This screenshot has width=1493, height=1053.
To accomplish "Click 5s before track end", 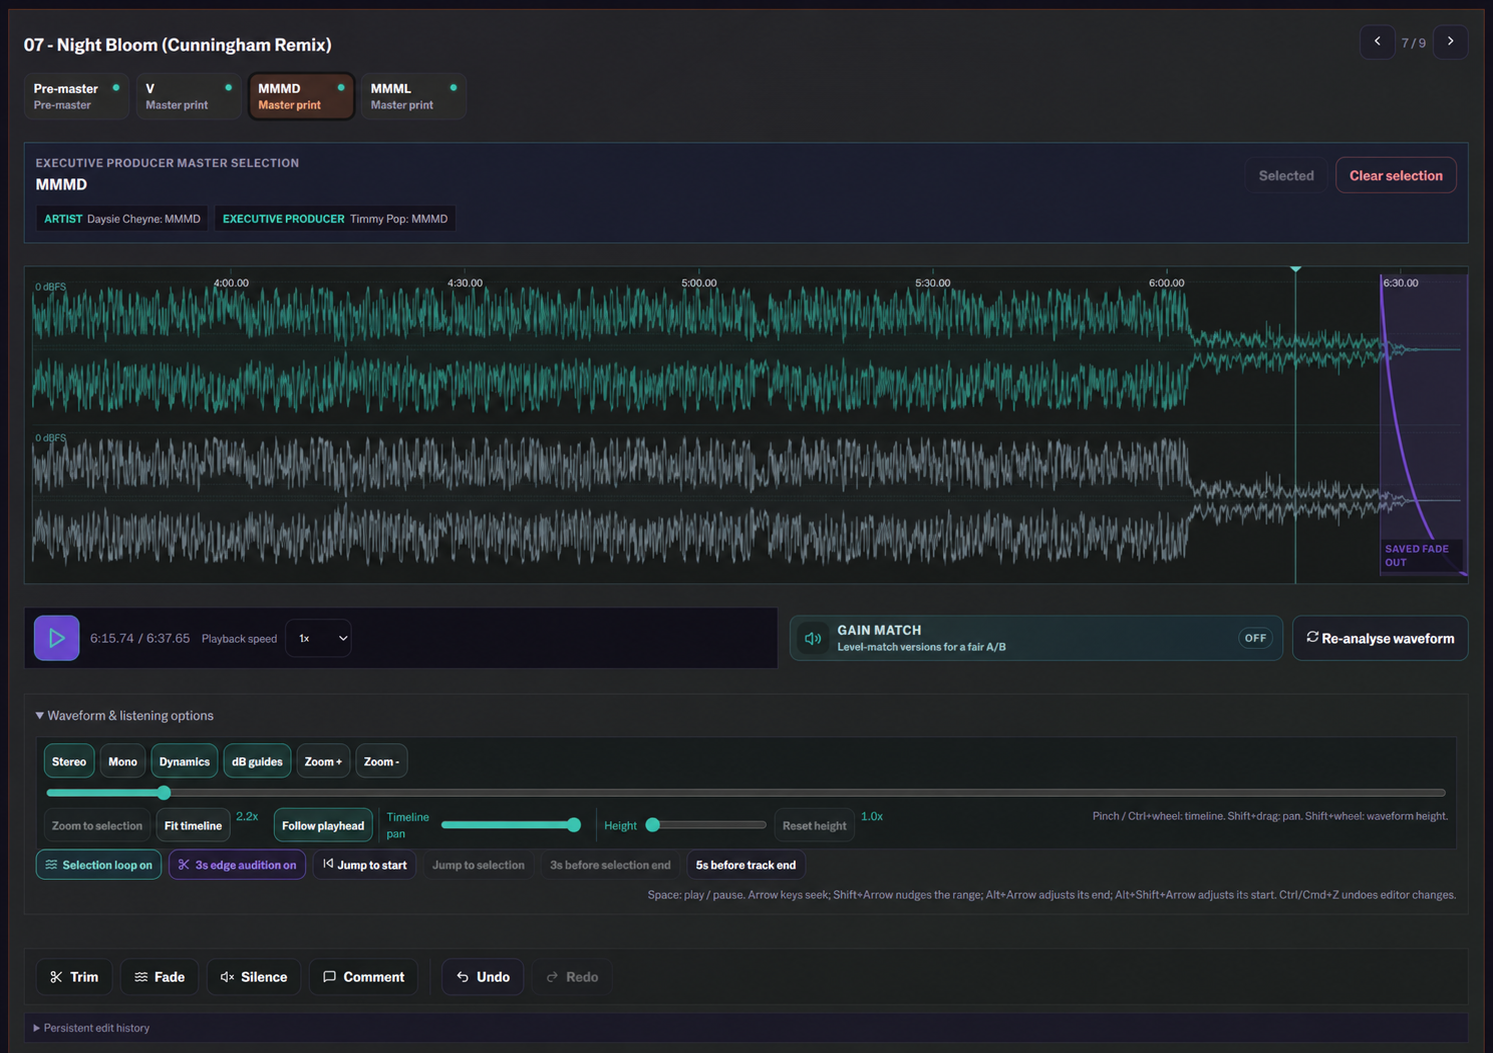I will [x=746, y=865].
